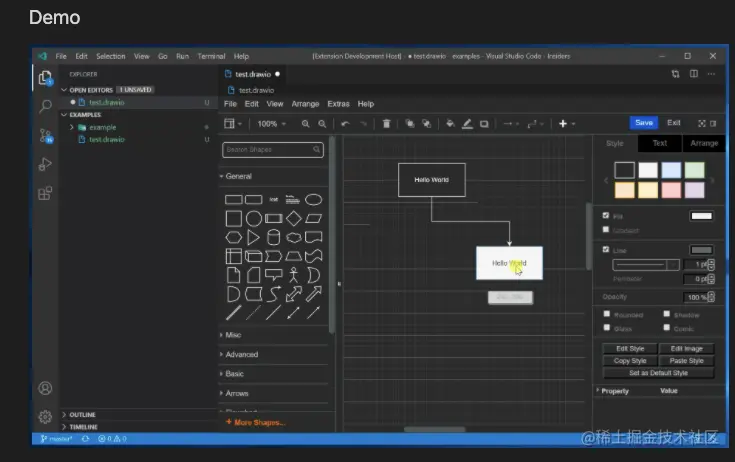Click the Edit Style button
This screenshot has width=735, height=462.
coord(630,349)
